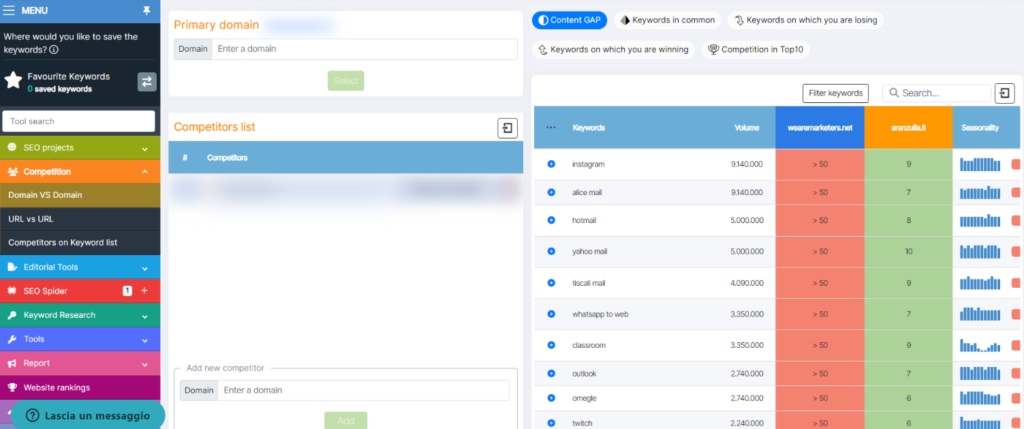Click the plus icon for hotmail row
Viewport: 1024px width, 429px height.
pos(551,221)
